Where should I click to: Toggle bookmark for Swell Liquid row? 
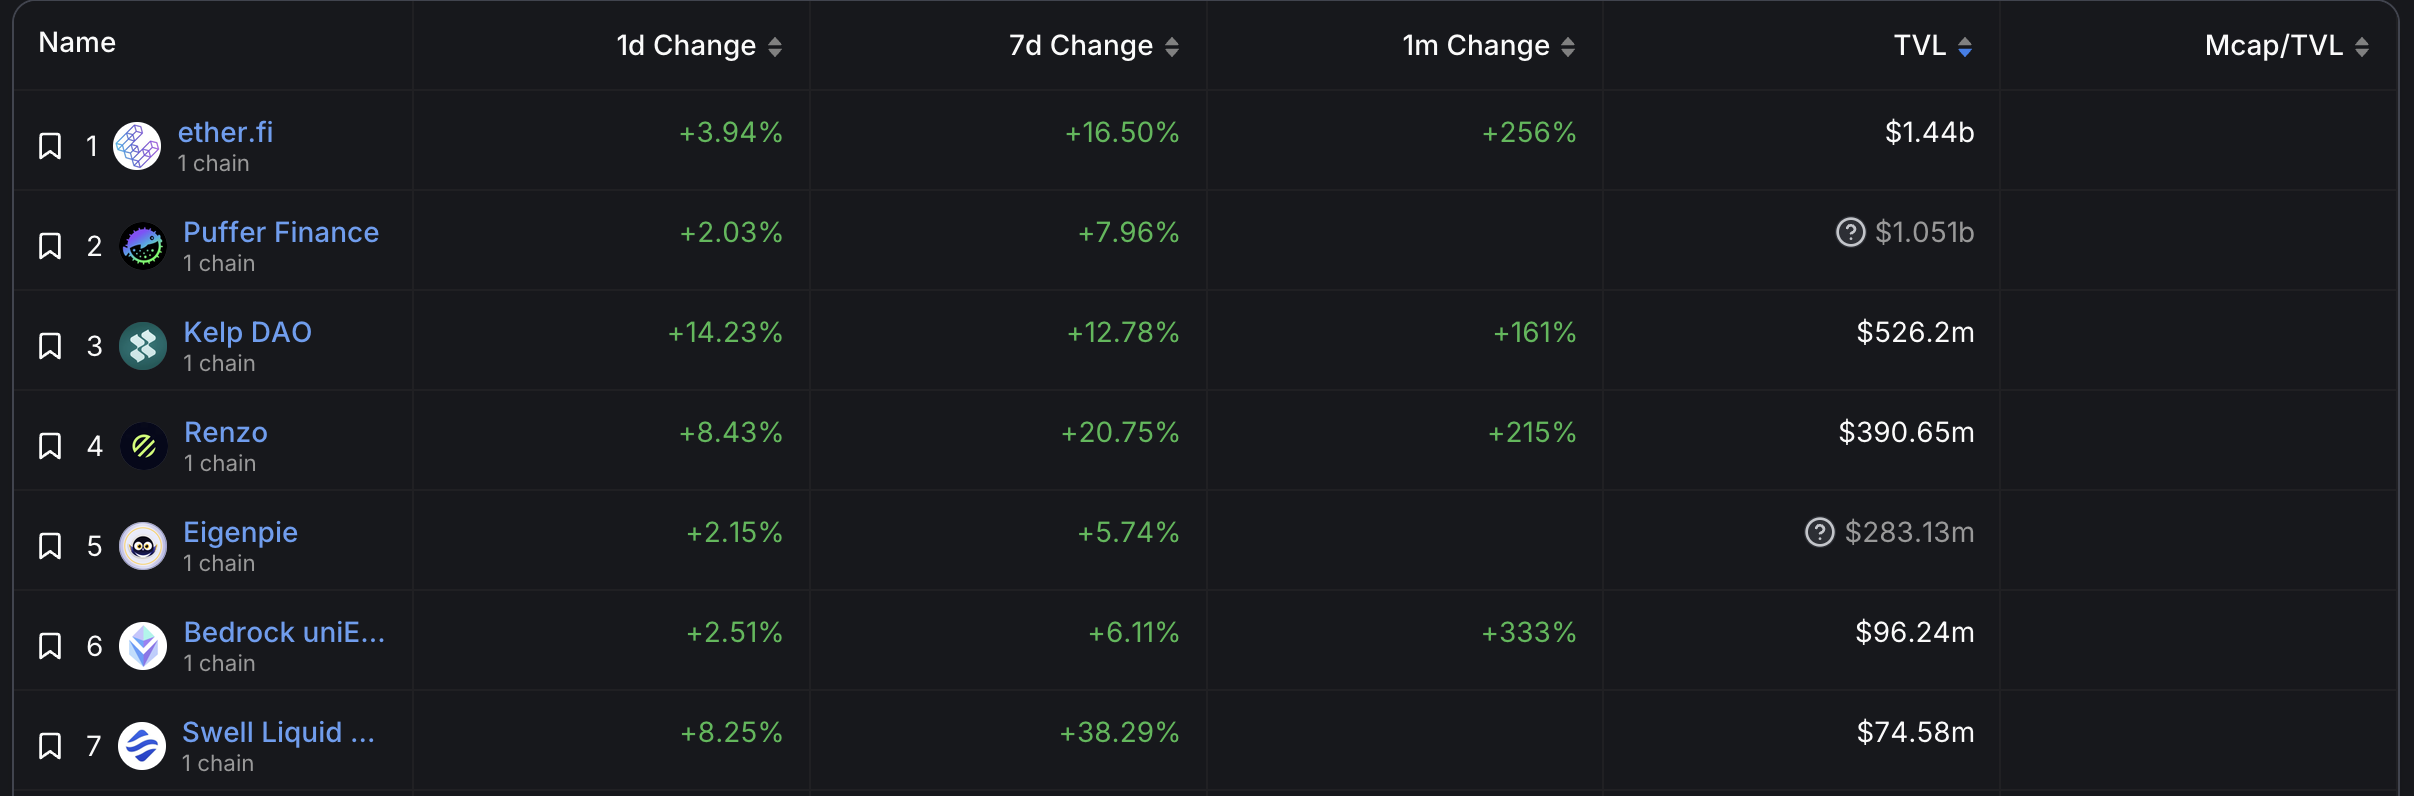click(50, 746)
